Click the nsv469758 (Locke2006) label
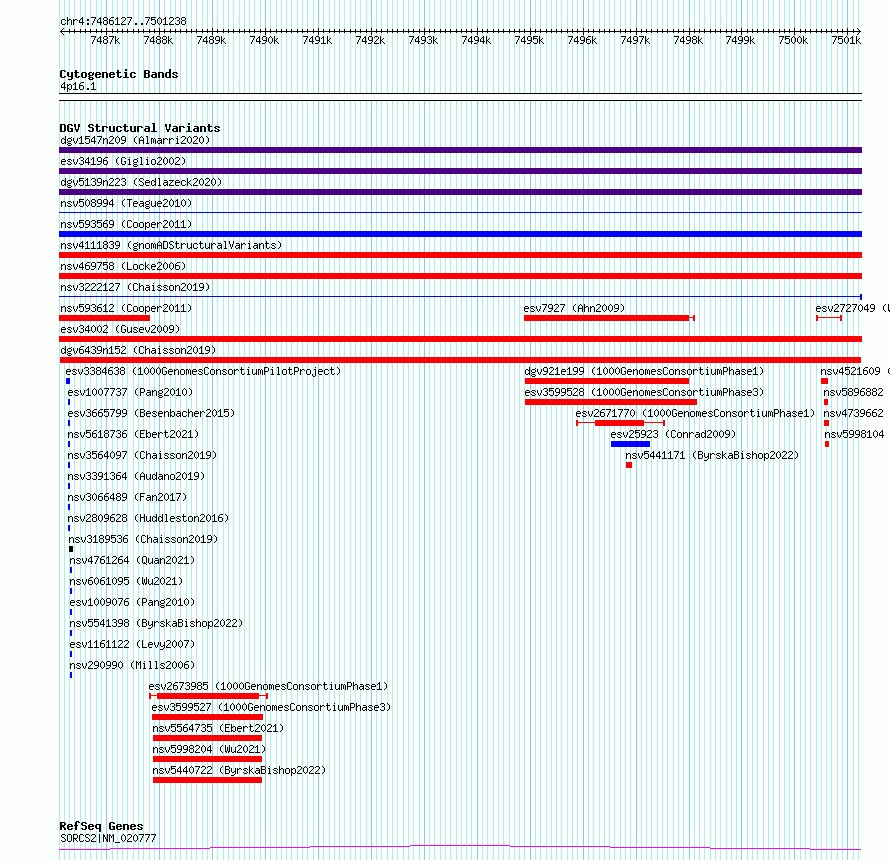Image resolution: width=890 pixels, height=860 pixels. (123, 266)
